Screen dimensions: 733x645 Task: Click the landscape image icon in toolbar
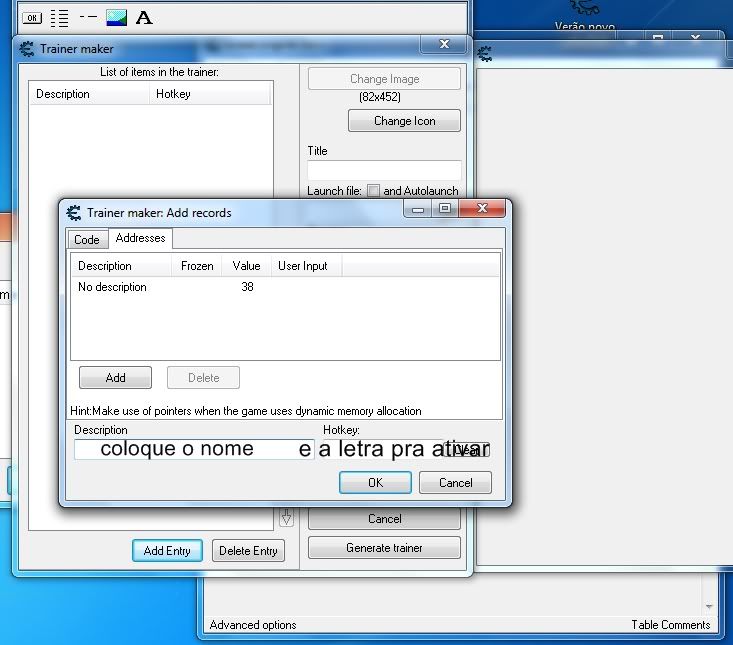click(x=116, y=17)
